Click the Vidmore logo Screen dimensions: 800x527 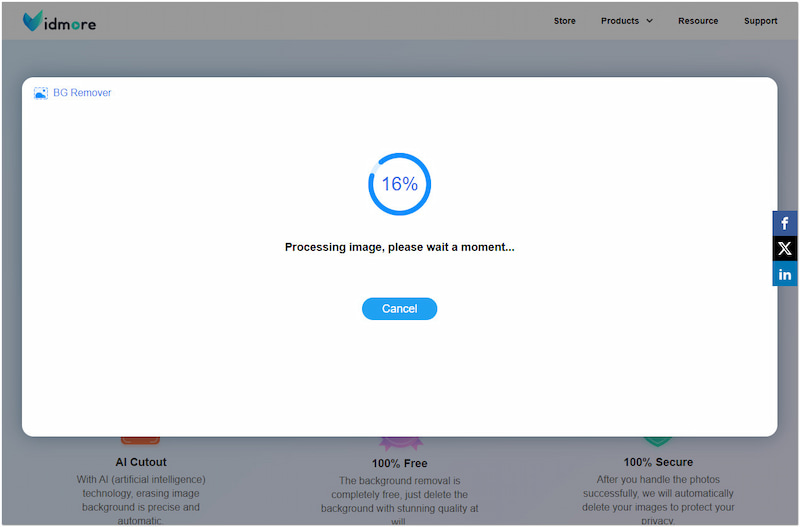(x=60, y=21)
